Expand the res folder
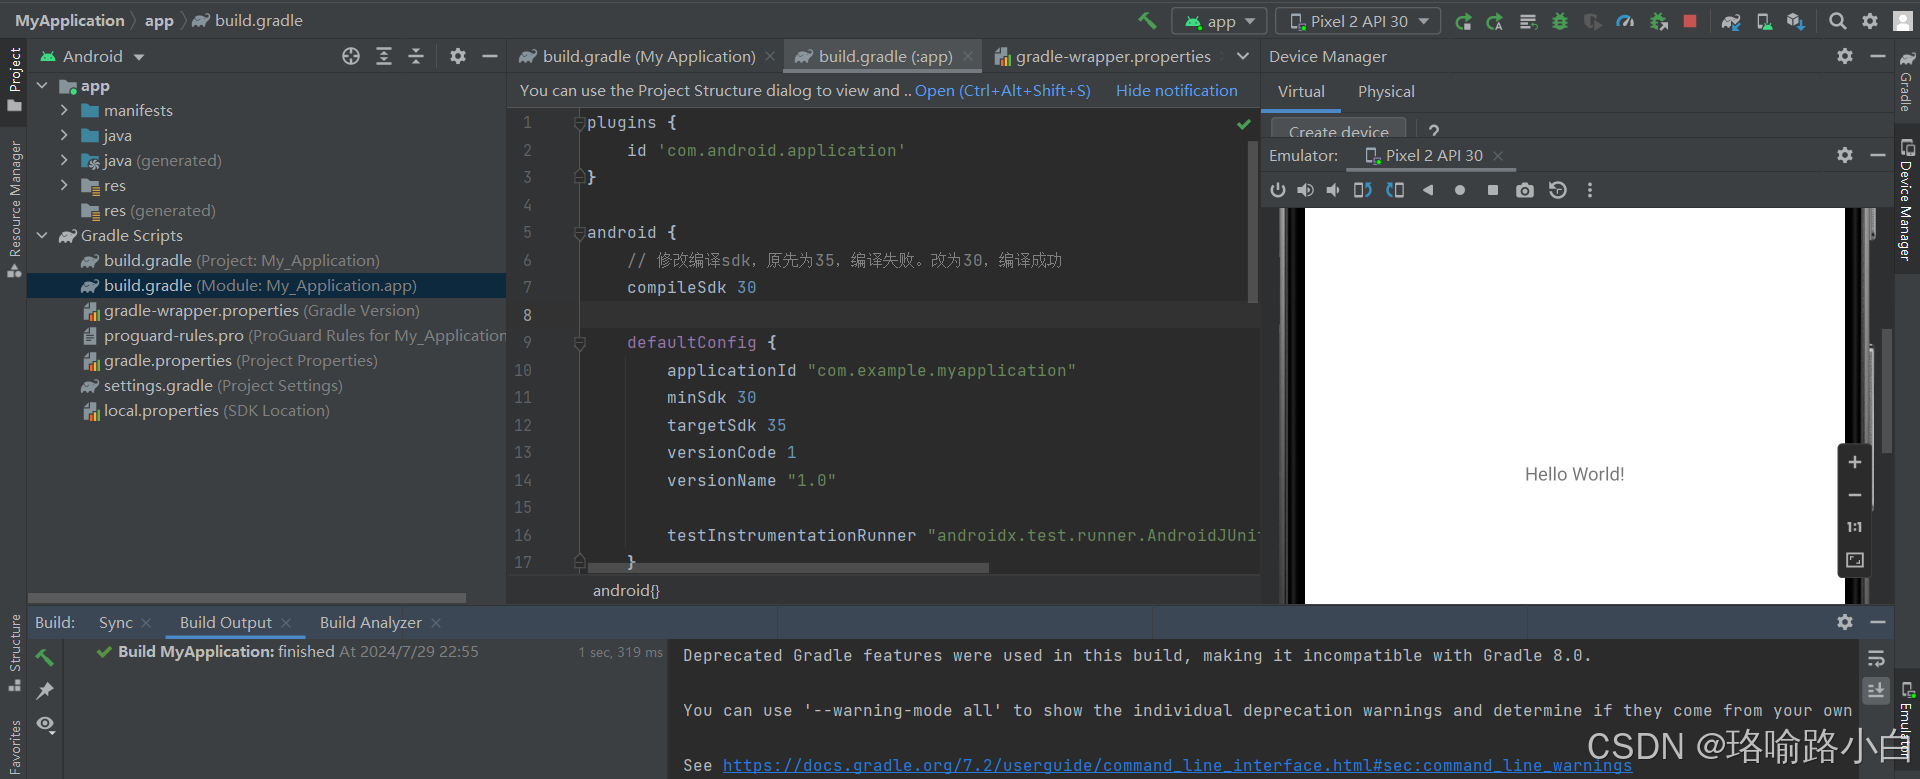This screenshot has height=779, width=1920. [64, 185]
